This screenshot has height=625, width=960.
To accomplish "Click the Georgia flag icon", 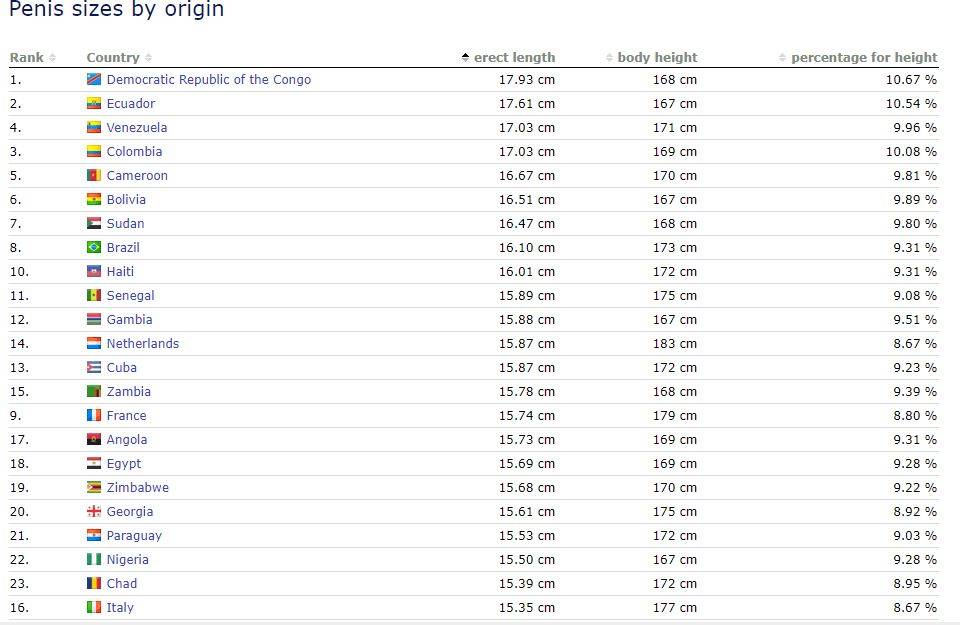I will point(94,512).
